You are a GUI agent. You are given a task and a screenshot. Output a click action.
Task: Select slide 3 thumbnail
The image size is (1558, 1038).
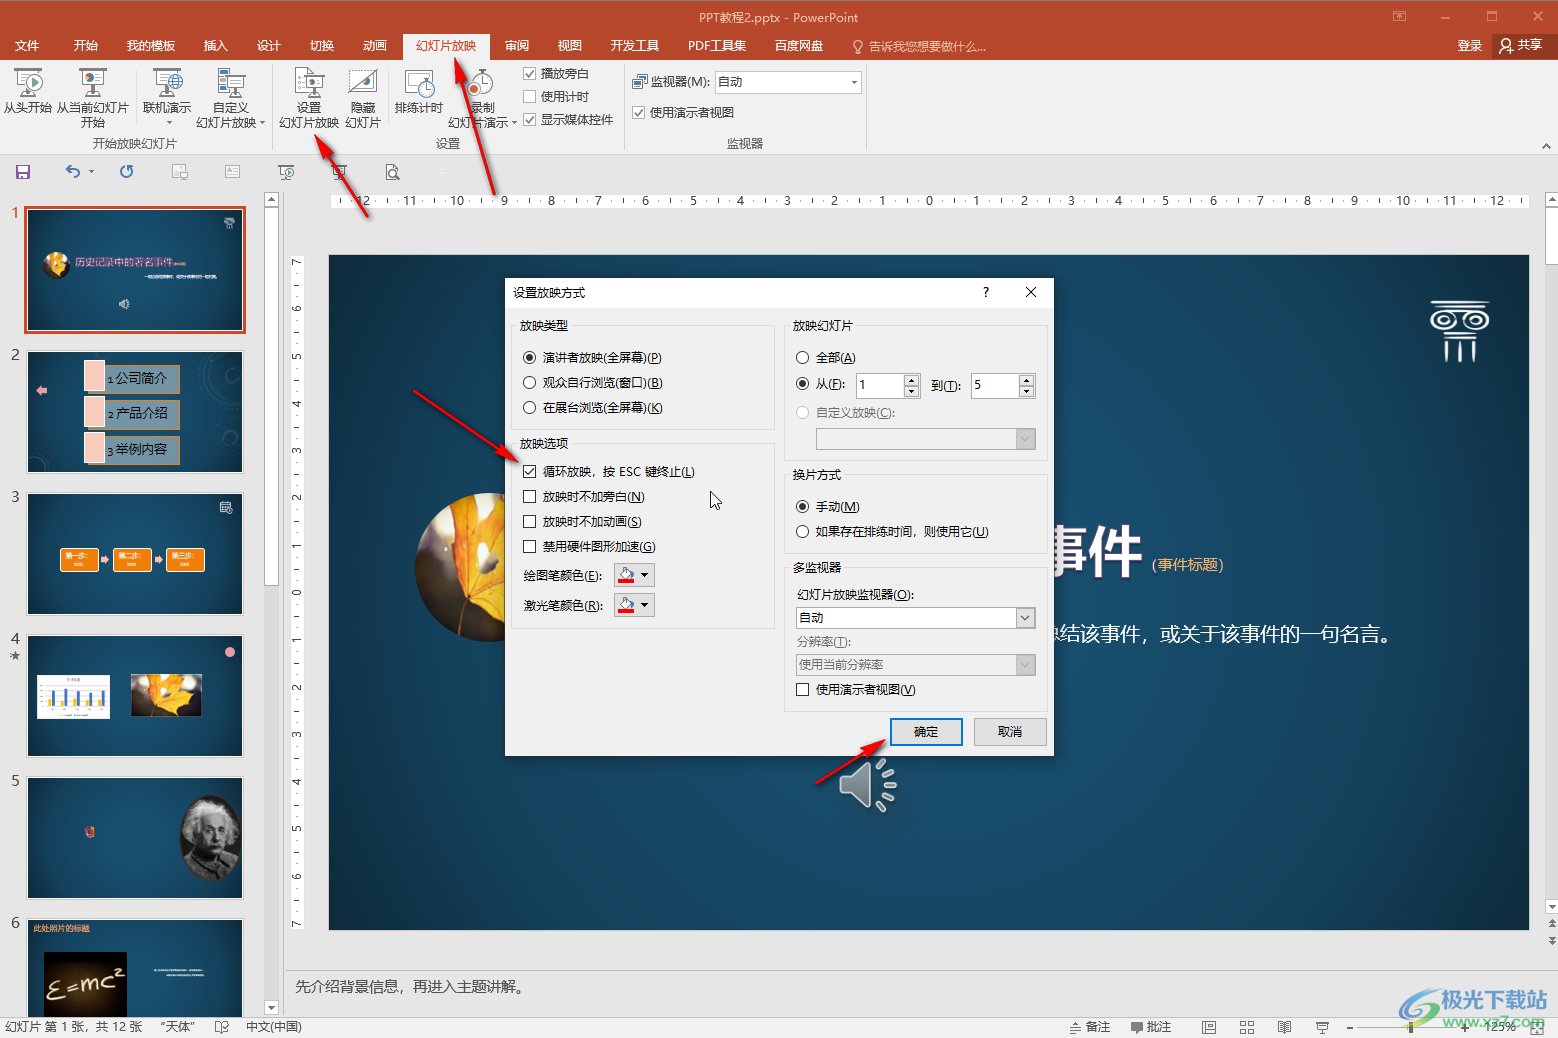pyautogui.click(x=135, y=553)
